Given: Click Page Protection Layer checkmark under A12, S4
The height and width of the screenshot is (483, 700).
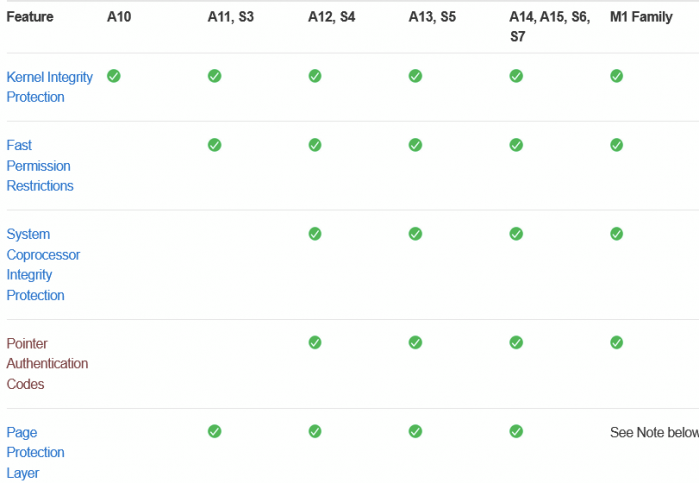Looking at the screenshot, I should click(315, 432).
